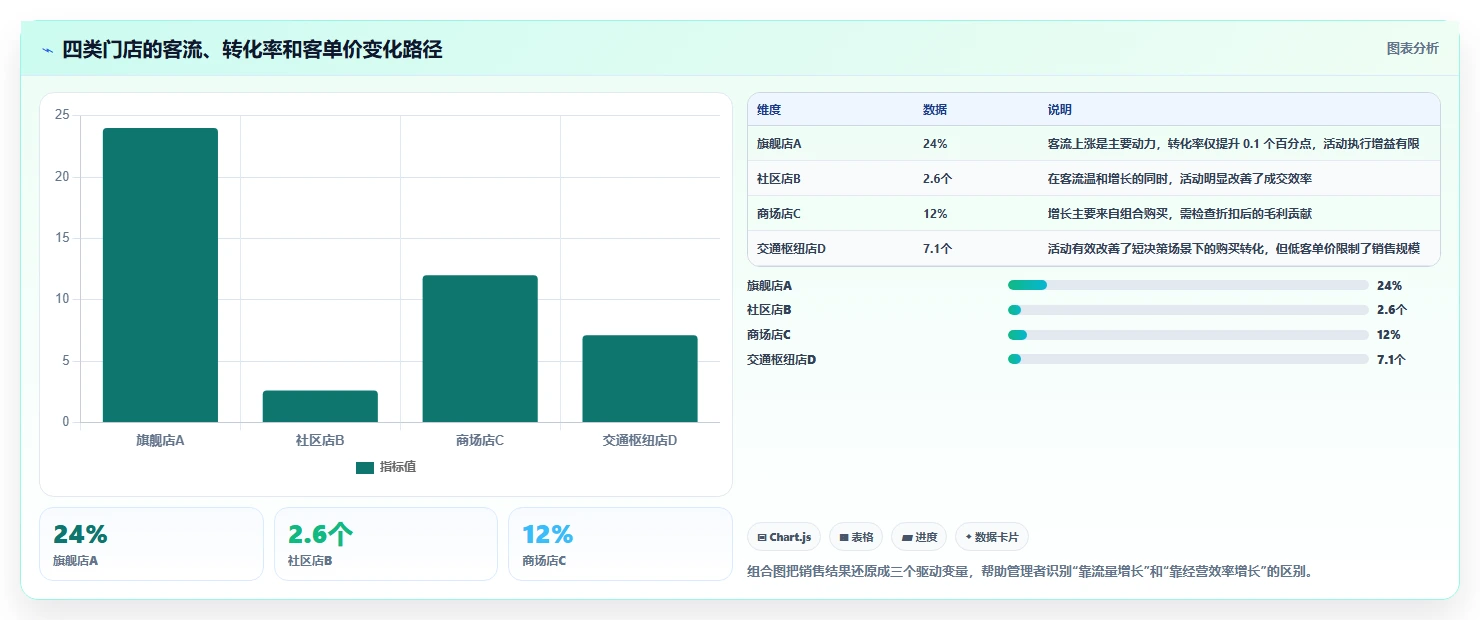The image size is (1480, 620).
Task: Select the 社区店B table row cell
Action: [x=779, y=178]
